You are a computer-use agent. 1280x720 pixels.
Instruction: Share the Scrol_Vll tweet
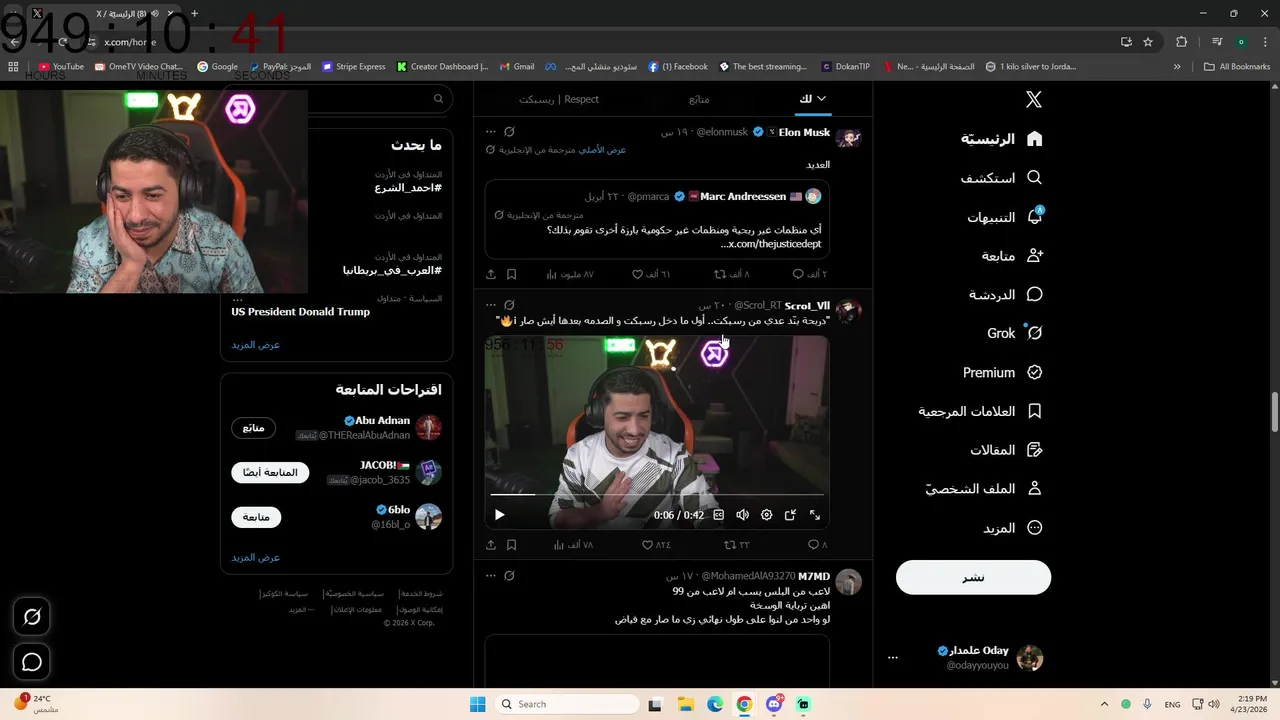click(491, 545)
